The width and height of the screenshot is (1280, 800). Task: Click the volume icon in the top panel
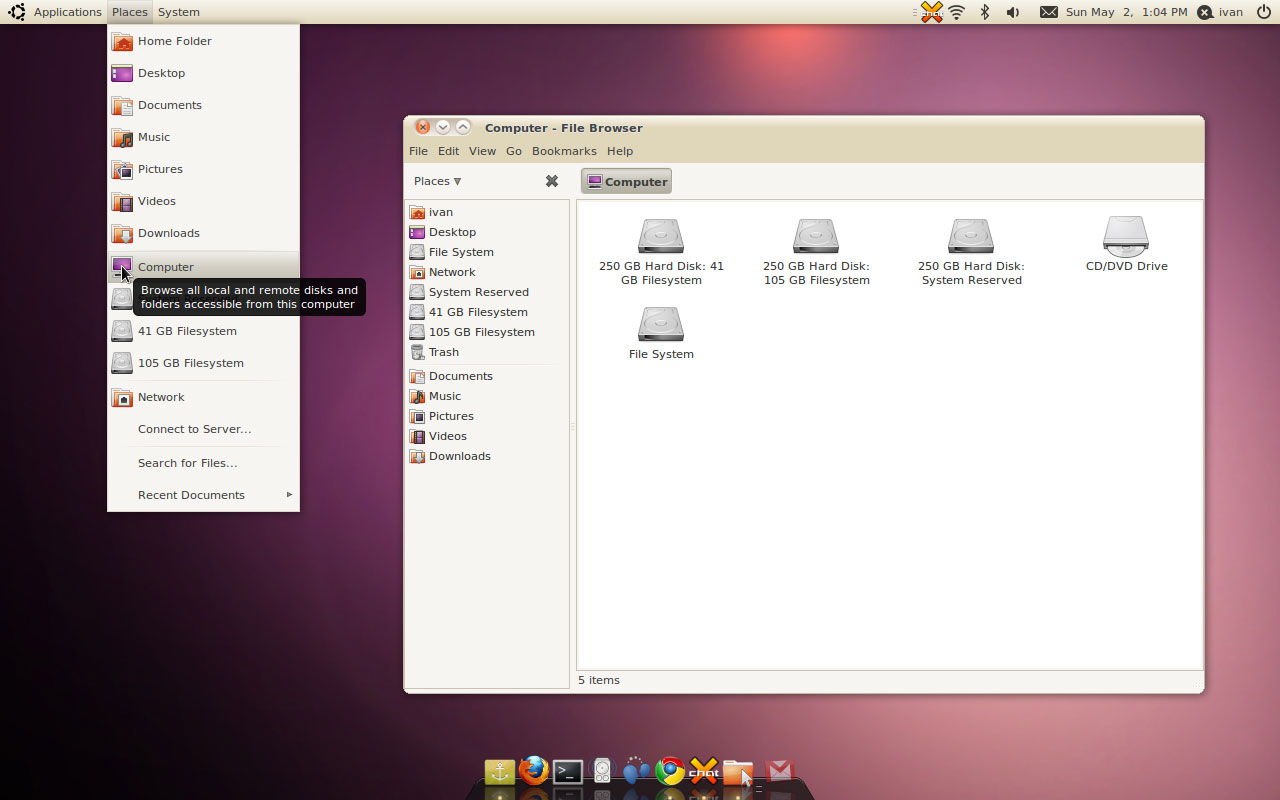(x=1013, y=12)
